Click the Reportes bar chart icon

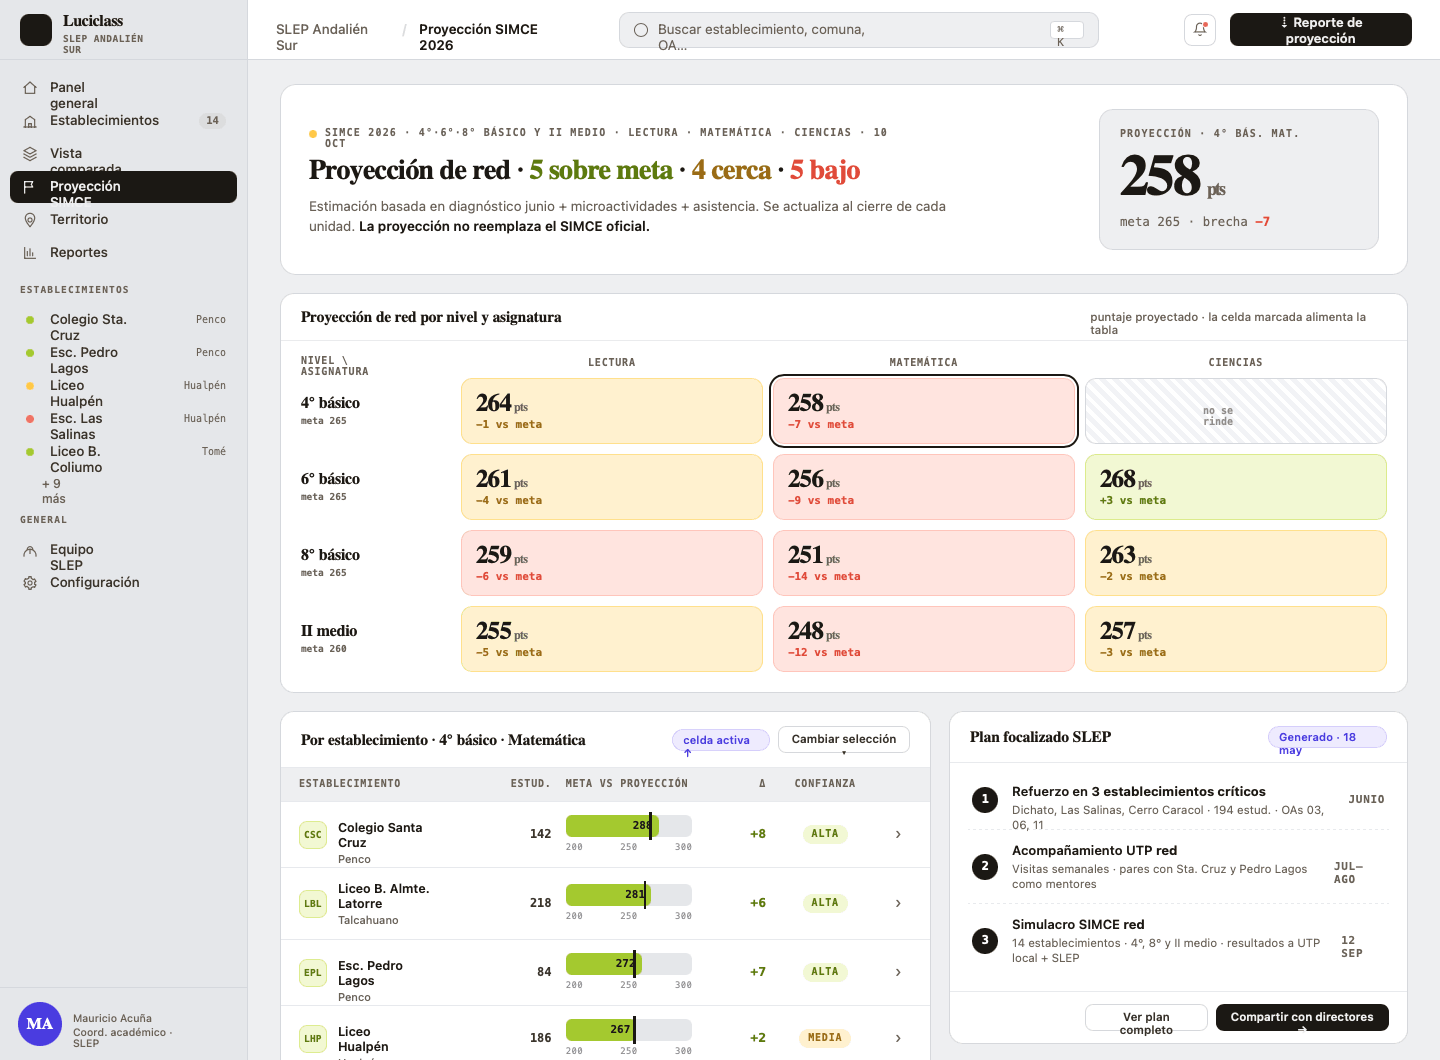coord(30,253)
